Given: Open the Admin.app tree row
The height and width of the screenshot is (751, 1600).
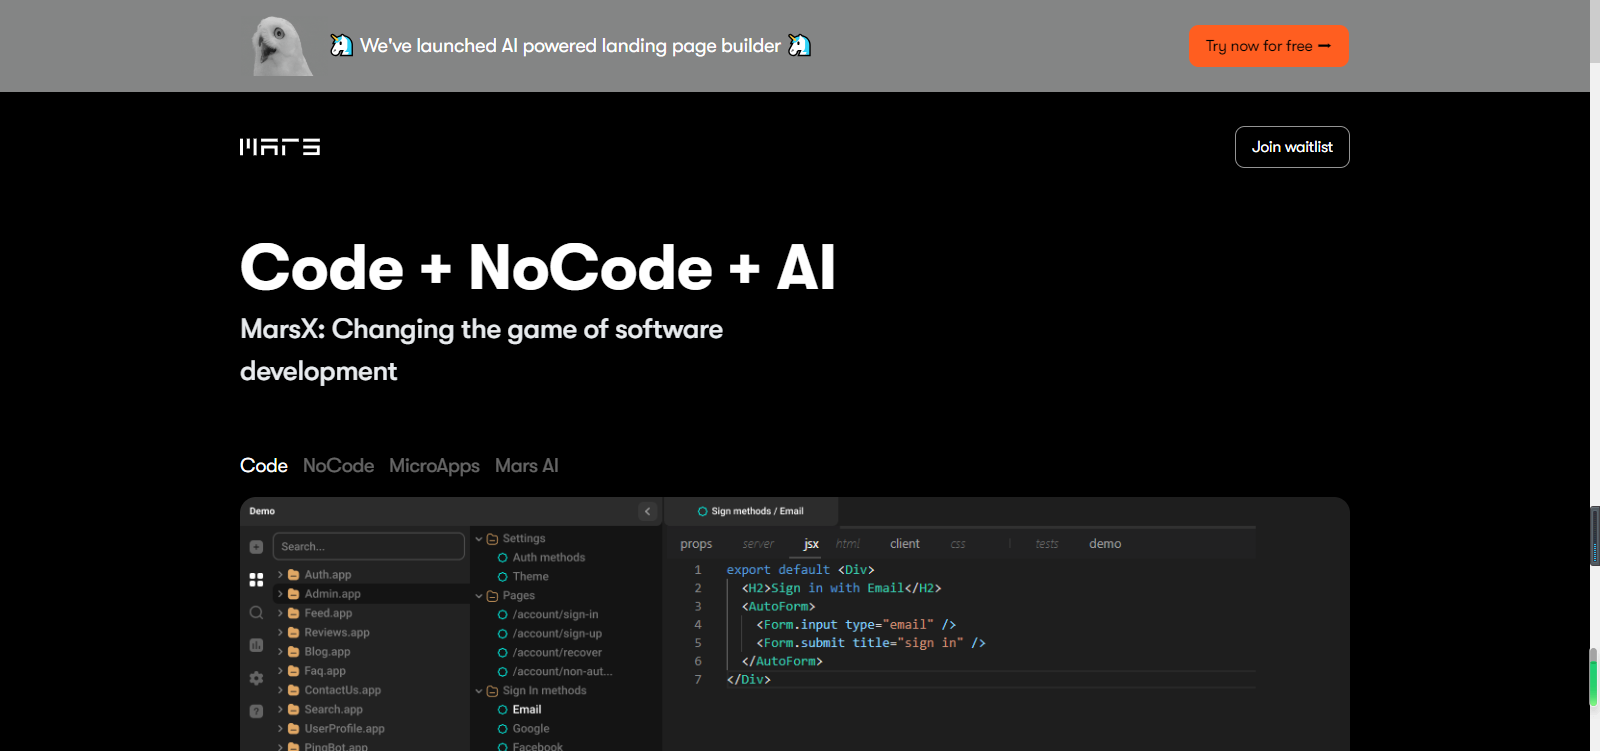Looking at the screenshot, I should [371, 594].
